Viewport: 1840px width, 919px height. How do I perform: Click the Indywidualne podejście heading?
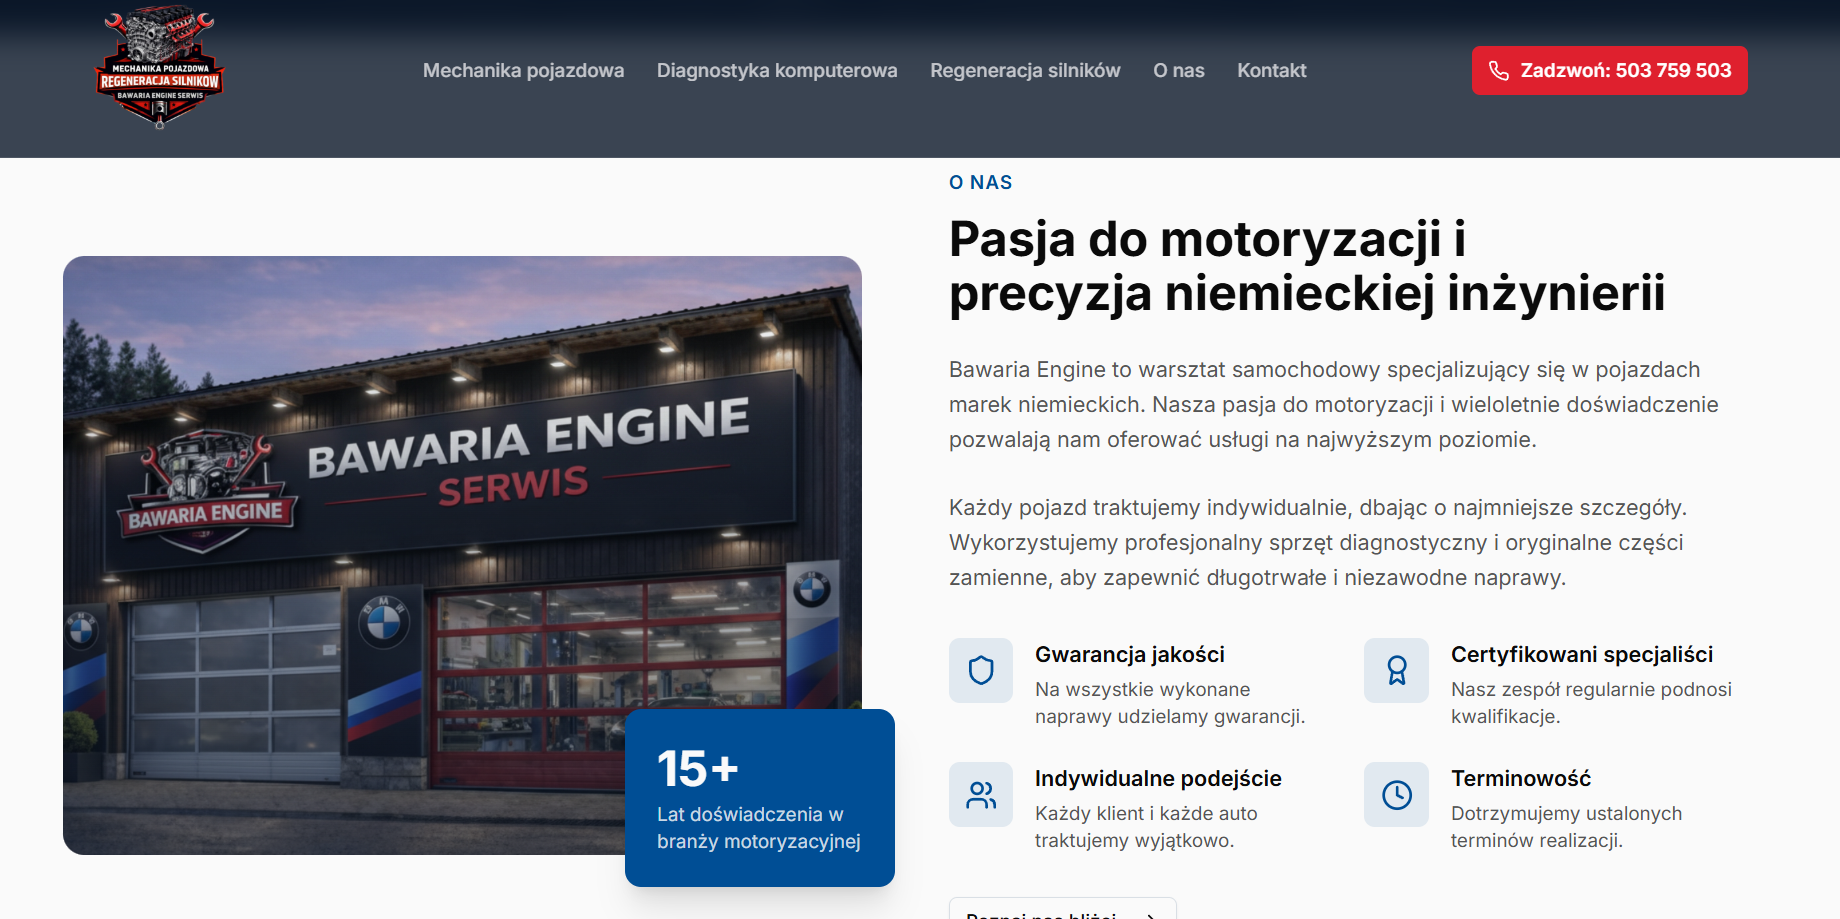(1158, 779)
